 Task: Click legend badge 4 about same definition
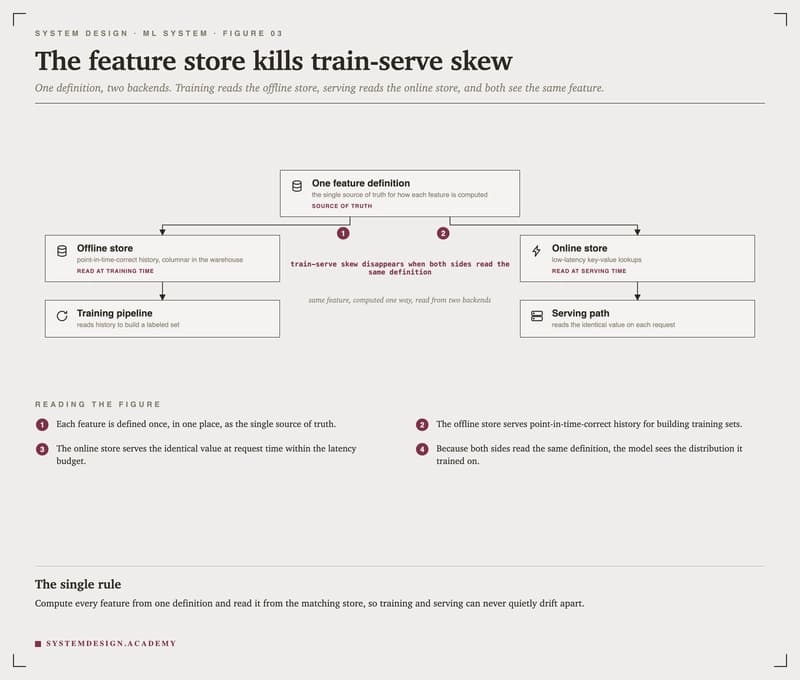(422, 449)
